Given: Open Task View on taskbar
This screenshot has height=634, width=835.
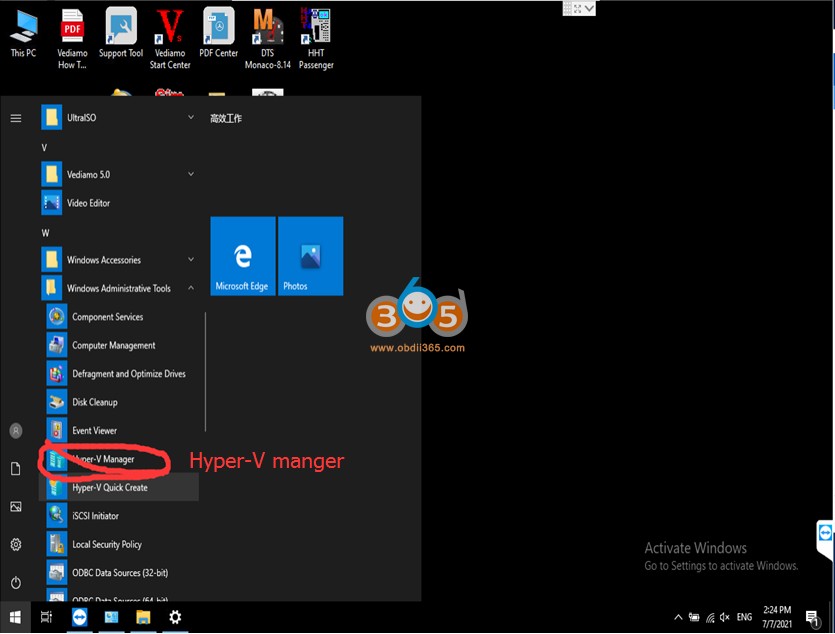Looking at the screenshot, I should coord(46,617).
